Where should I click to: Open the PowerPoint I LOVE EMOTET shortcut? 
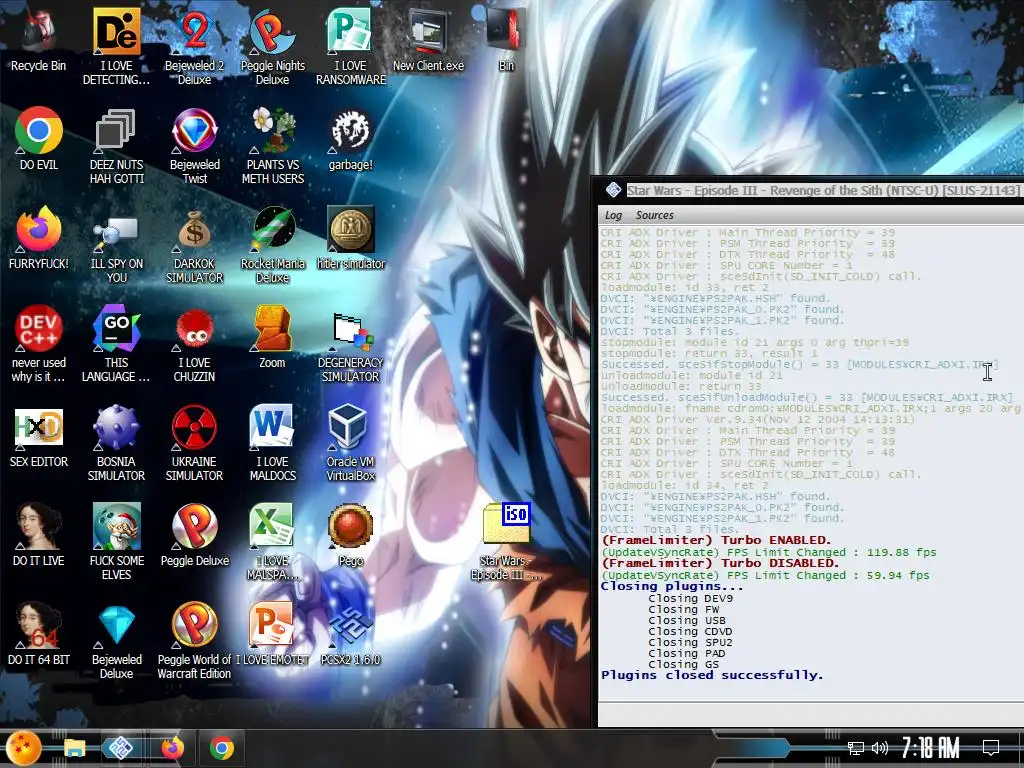(272, 633)
